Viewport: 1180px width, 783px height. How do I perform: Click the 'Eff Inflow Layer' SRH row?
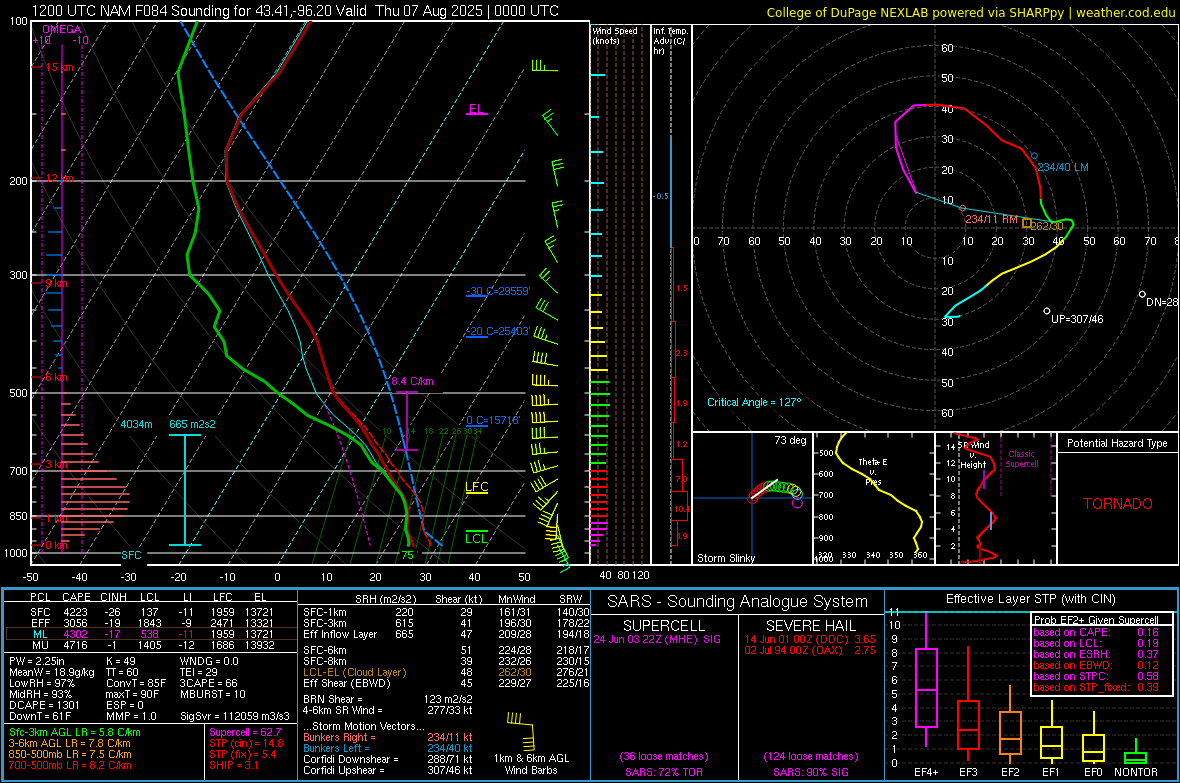point(446,634)
